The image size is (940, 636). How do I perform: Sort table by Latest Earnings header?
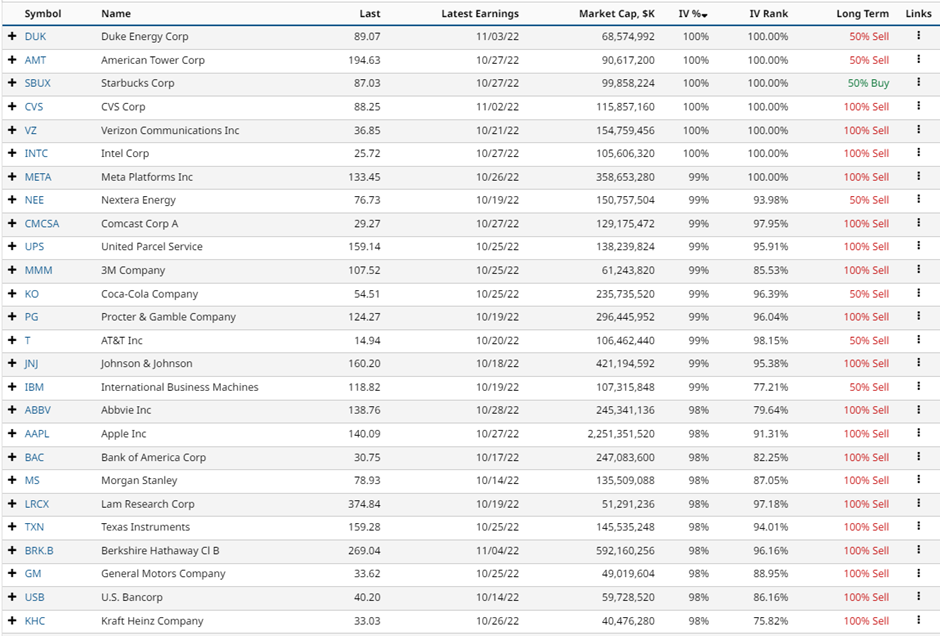(x=480, y=14)
